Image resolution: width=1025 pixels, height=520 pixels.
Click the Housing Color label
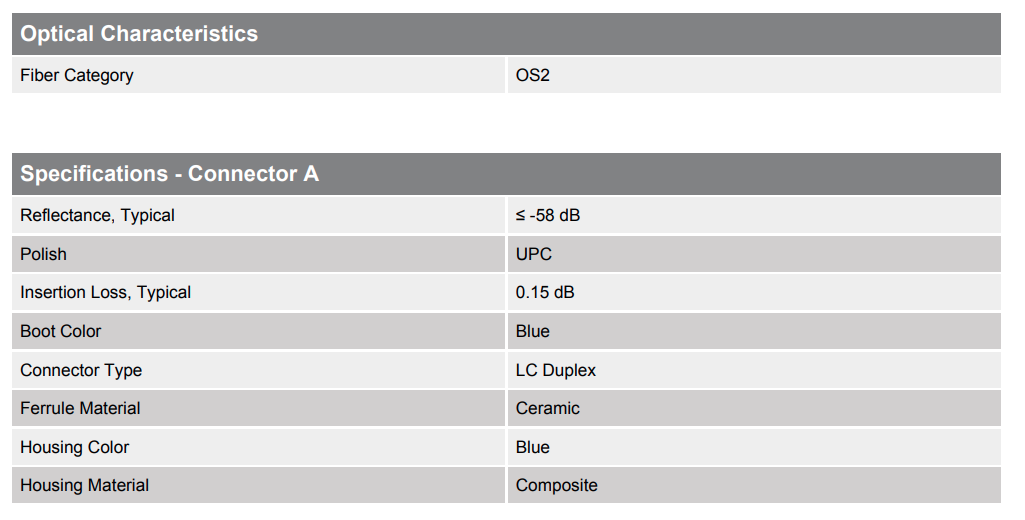point(75,447)
